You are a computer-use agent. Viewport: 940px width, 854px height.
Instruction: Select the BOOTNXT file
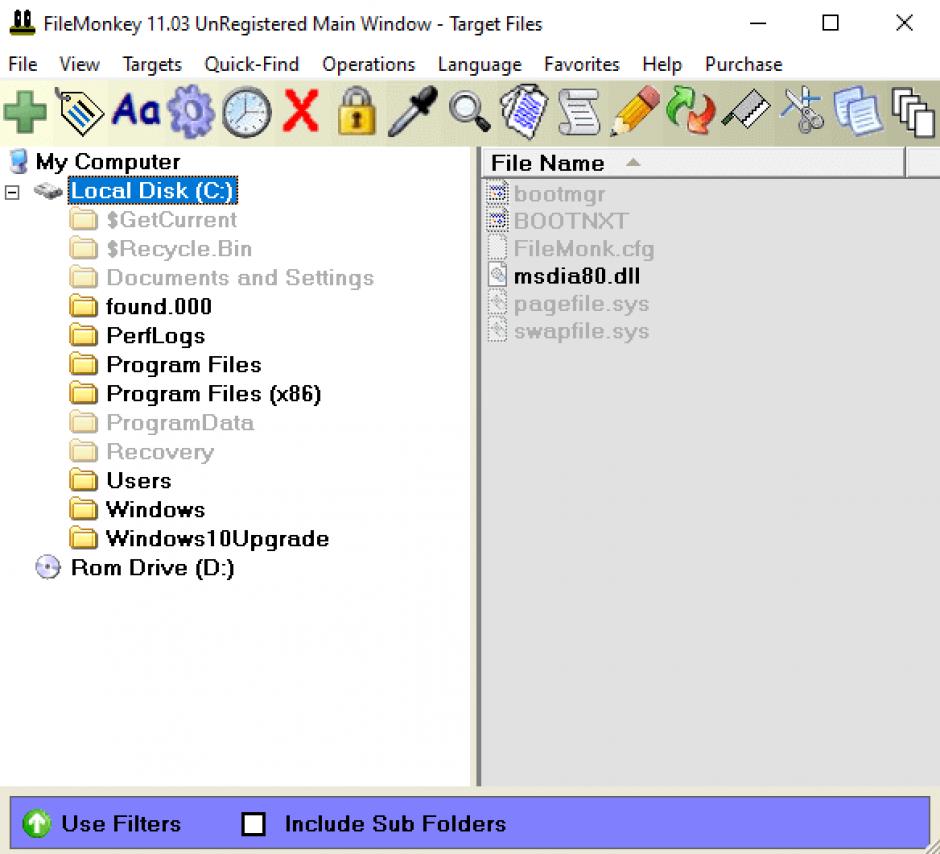tap(571, 221)
